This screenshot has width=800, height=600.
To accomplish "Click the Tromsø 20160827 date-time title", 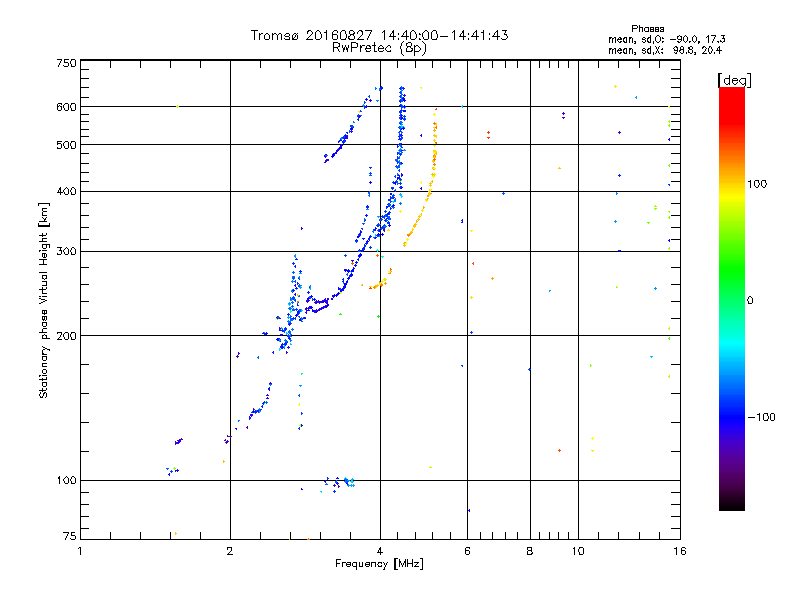I will pyautogui.click(x=380, y=35).
